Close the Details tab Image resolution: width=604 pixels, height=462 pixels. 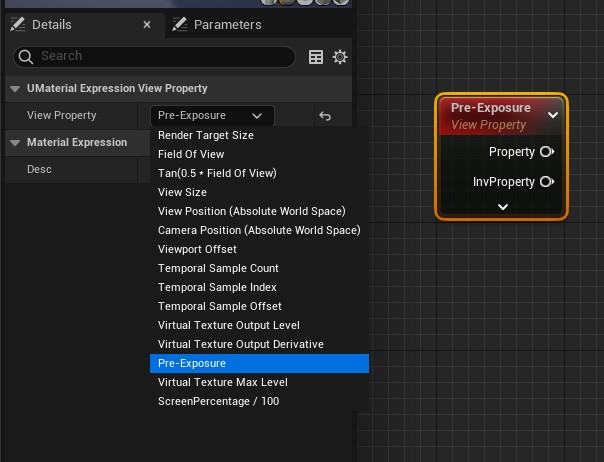147,24
